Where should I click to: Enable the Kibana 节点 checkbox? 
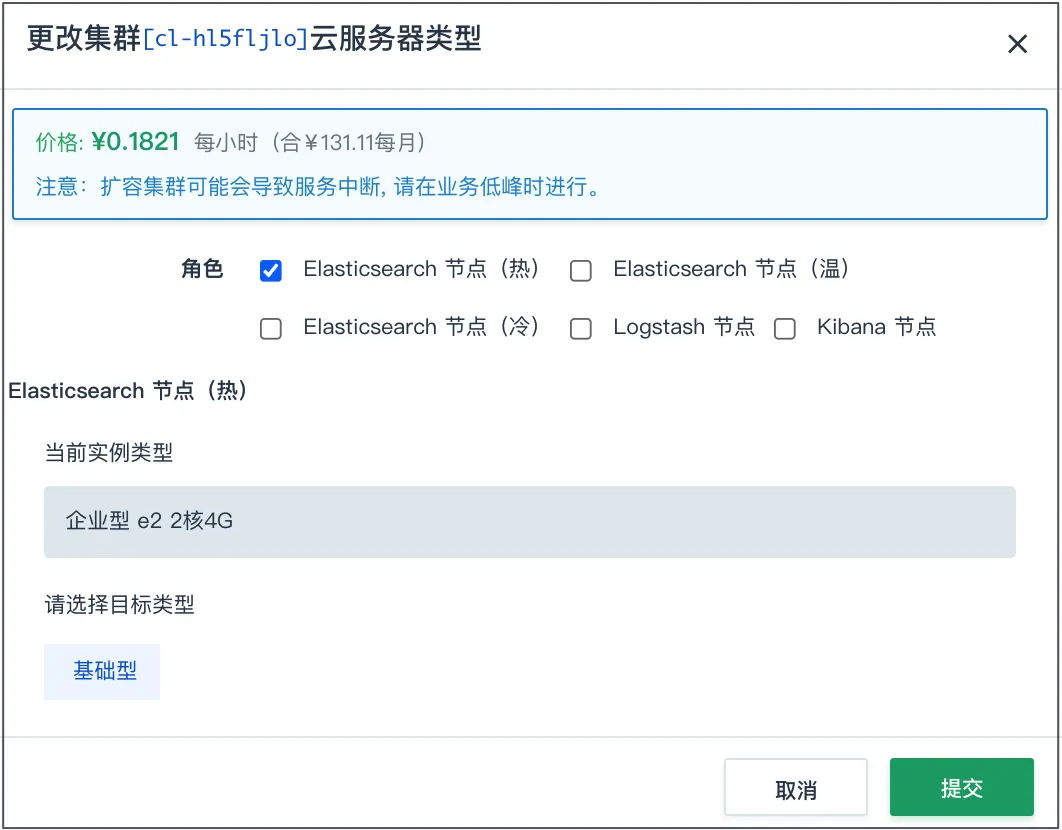pyautogui.click(x=784, y=329)
